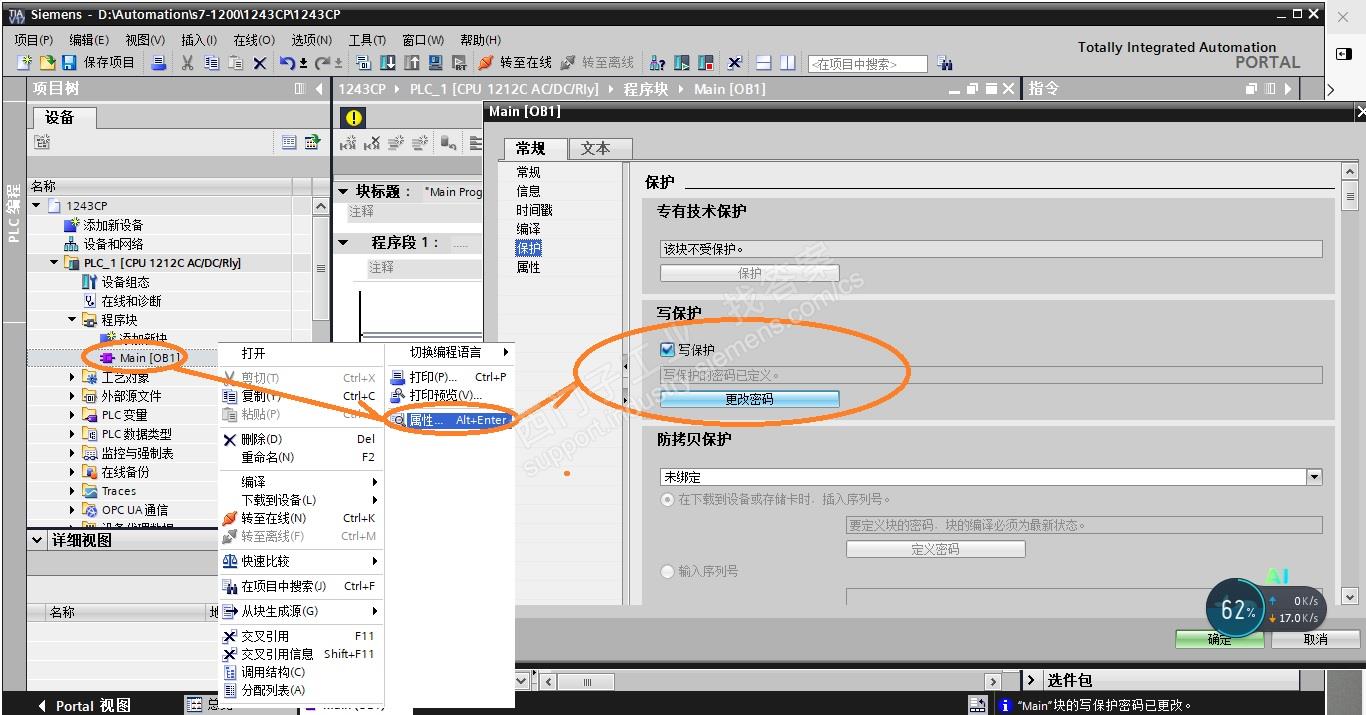Open the 在线(O) menu

[254, 40]
